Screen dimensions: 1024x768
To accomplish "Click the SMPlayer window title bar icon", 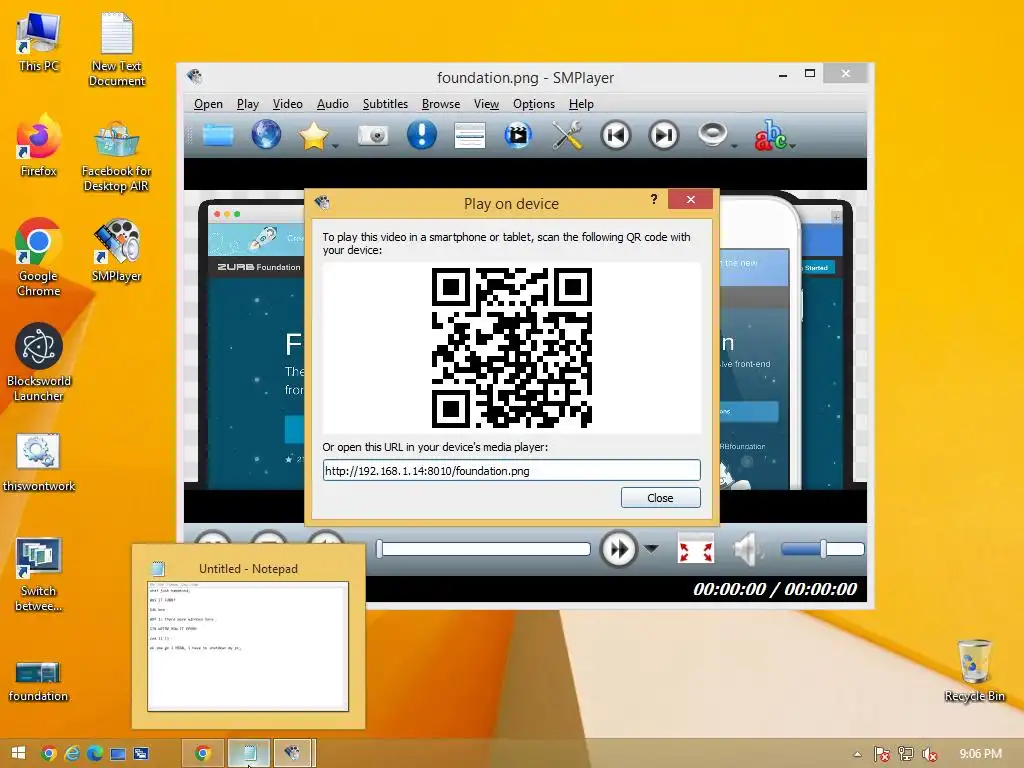I will tap(195, 77).
